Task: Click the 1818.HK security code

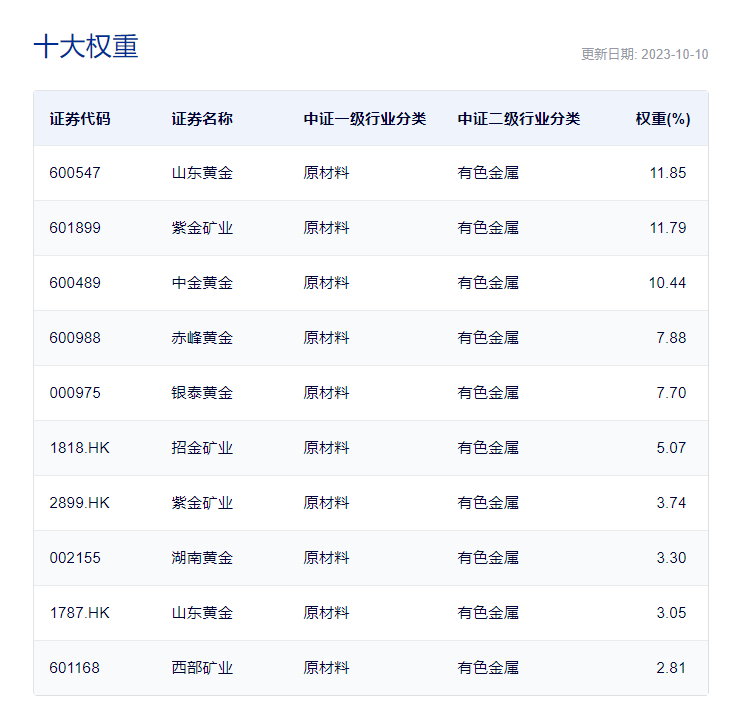Action: pyautogui.click(x=80, y=448)
